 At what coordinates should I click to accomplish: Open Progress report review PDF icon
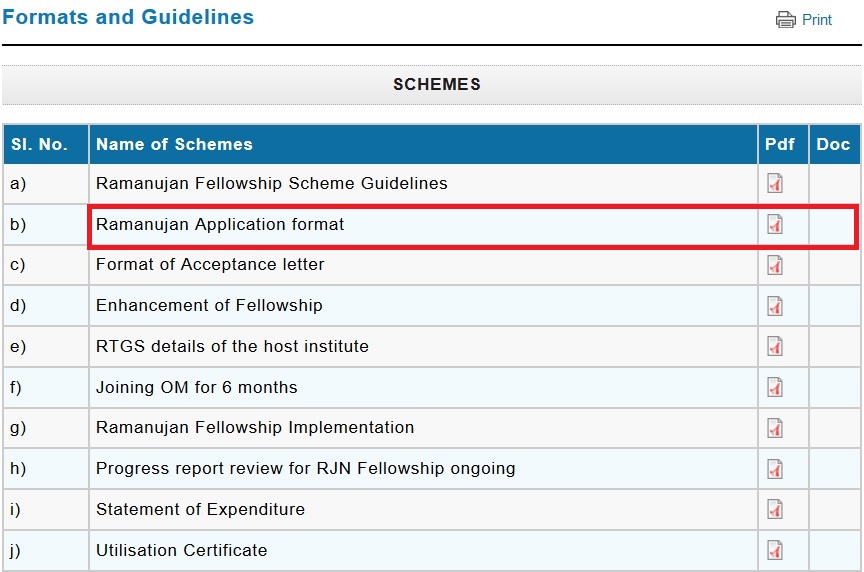point(775,468)
